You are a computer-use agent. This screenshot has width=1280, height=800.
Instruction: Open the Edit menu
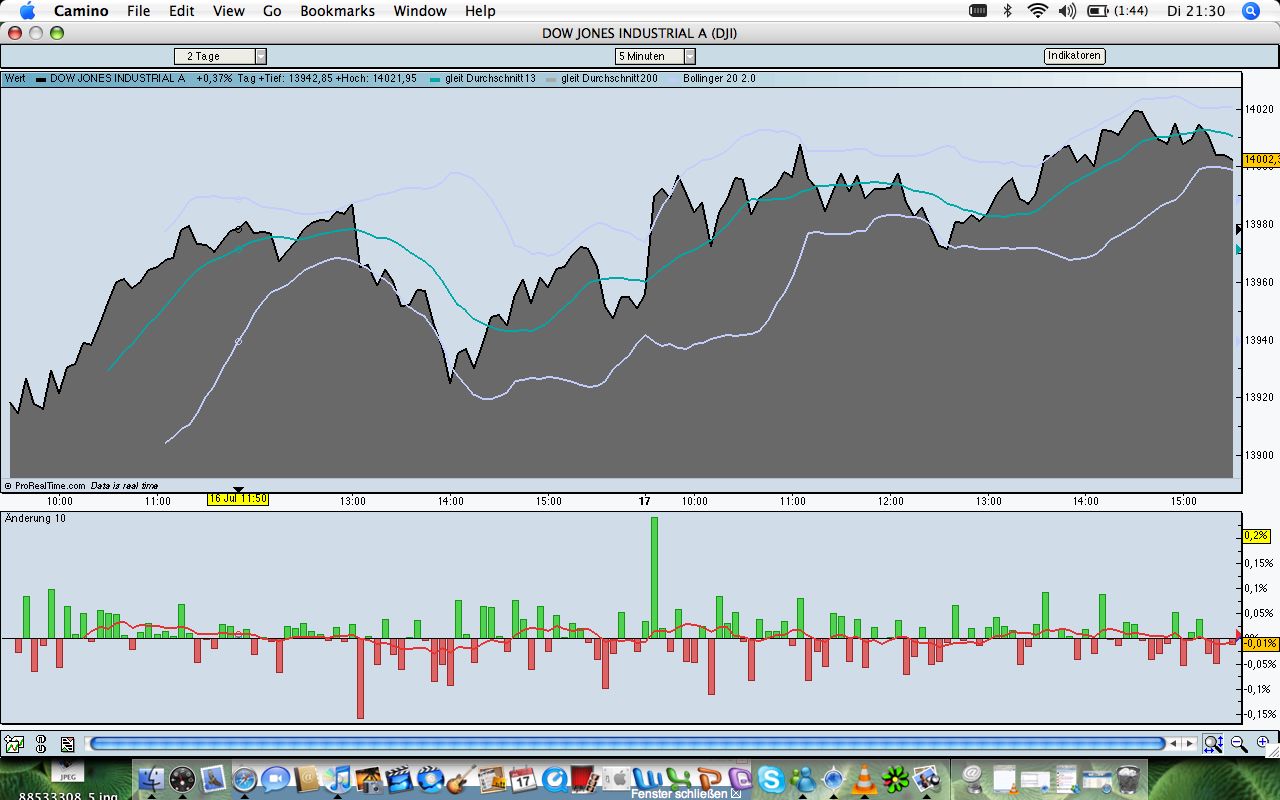point(182,11)
